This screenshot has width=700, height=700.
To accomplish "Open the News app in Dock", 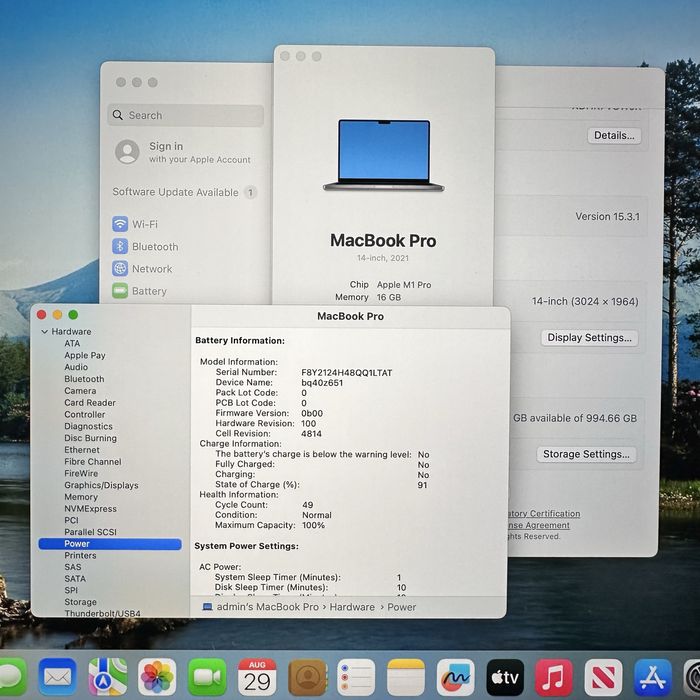I will coord(604,677).
